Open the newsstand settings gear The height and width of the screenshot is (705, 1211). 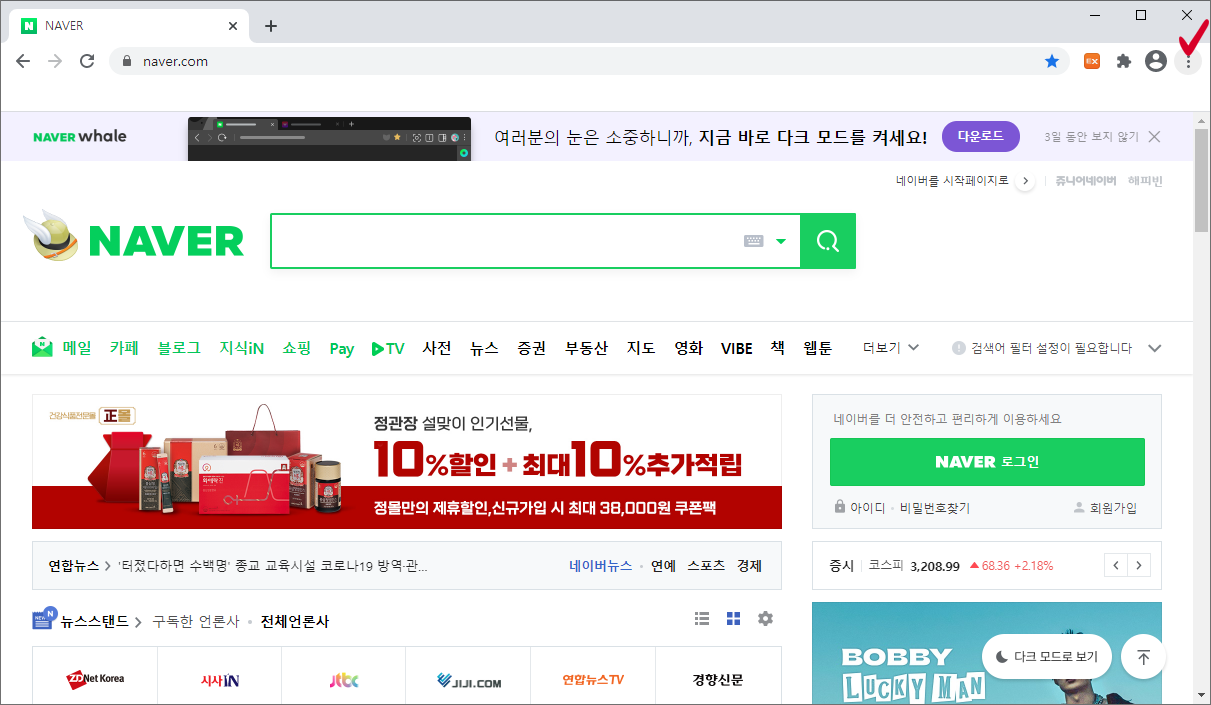tap(765, 619)
